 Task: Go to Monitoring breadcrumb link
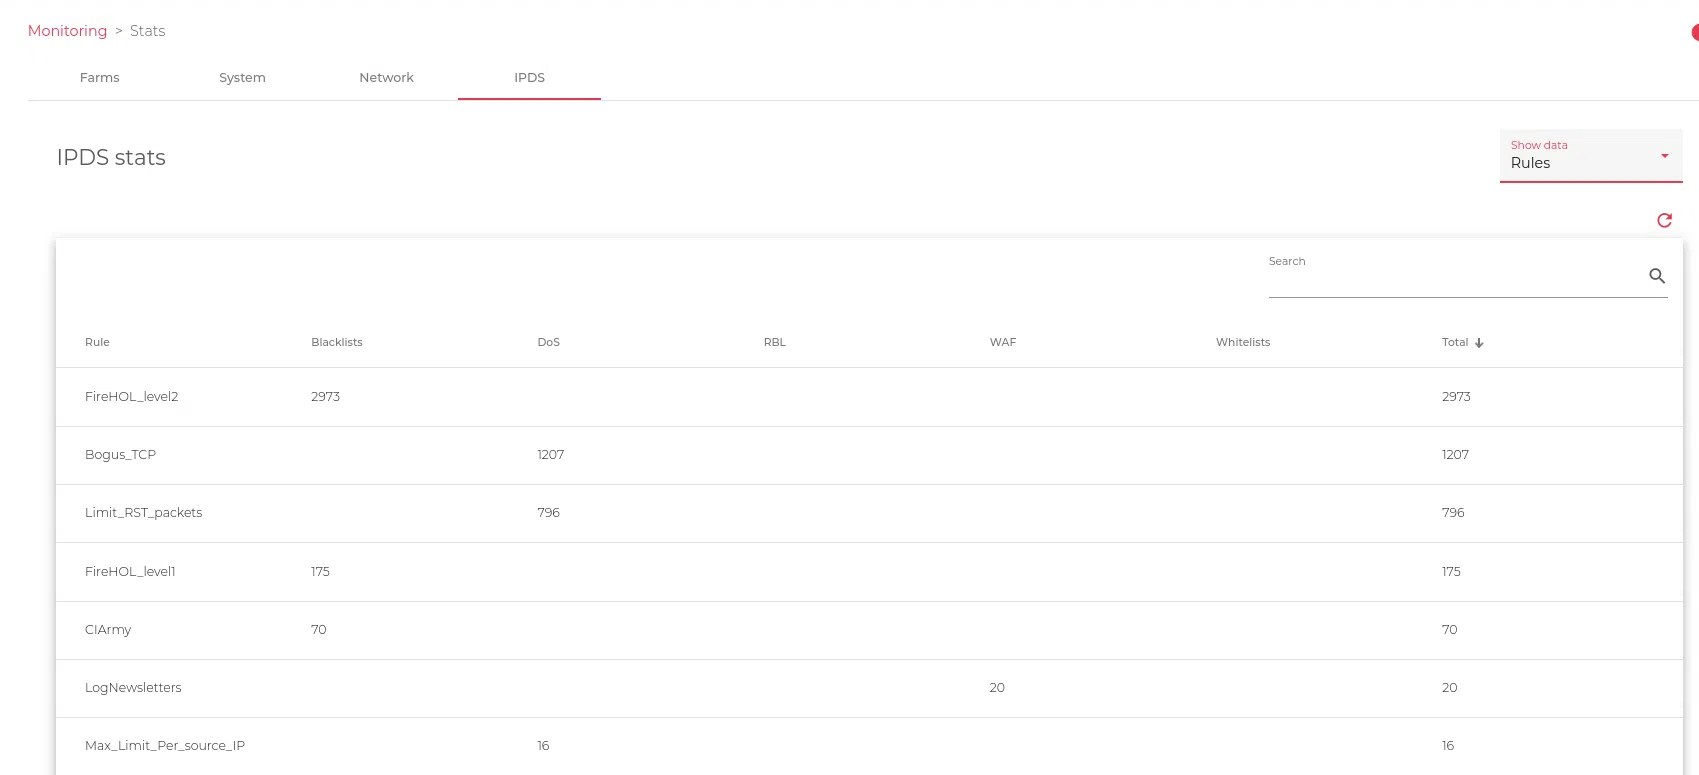(x=67, y=31)
